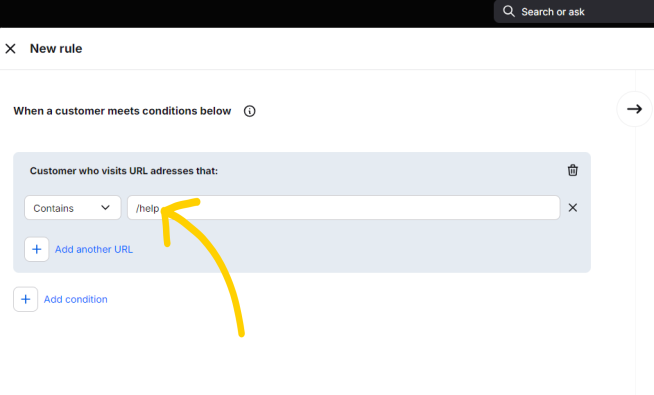Image resolution: width=654 pixels, height=395 pixels.
Task: Click into the /help URL text field
Action: (343, 208)
